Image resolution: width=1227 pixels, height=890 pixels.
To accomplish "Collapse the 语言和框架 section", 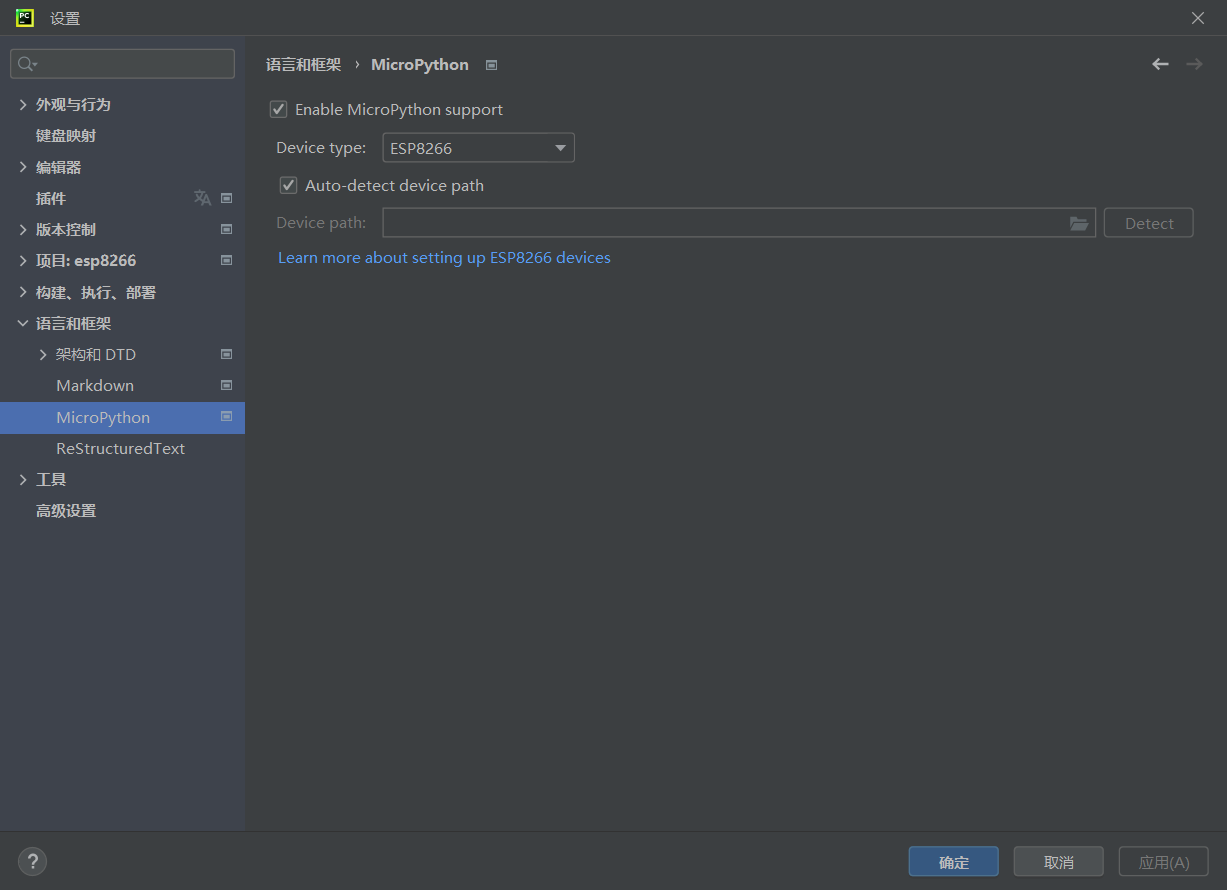I will point(23,323).
